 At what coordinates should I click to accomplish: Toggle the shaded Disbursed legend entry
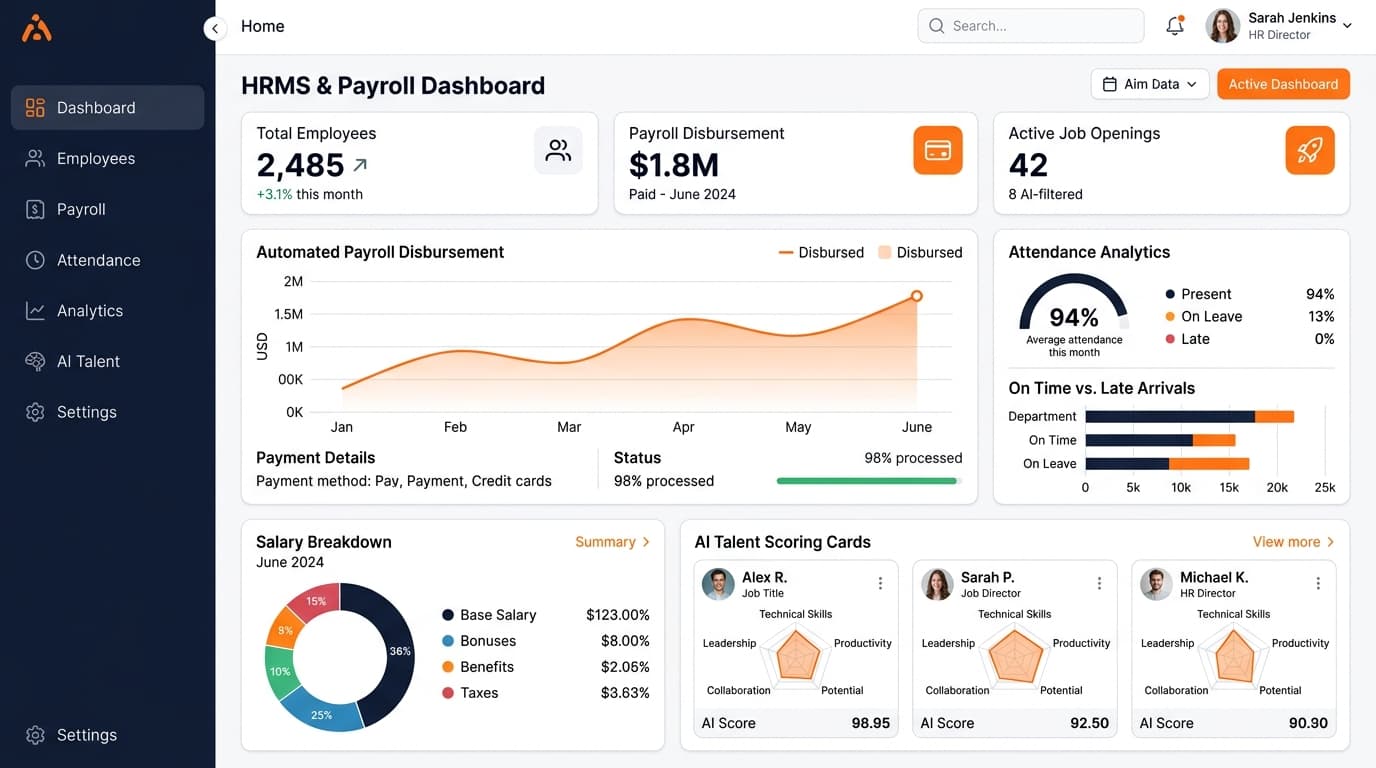920,252
